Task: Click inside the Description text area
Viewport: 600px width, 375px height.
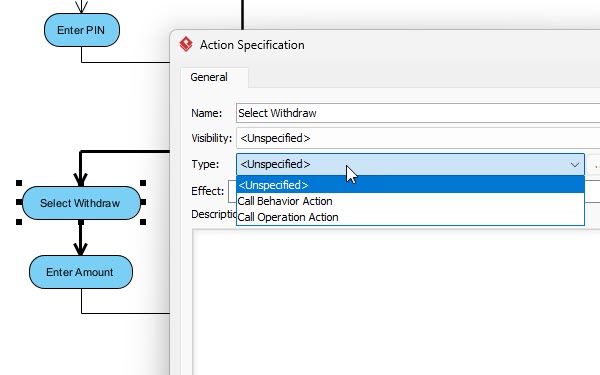Action: point(396,302)
